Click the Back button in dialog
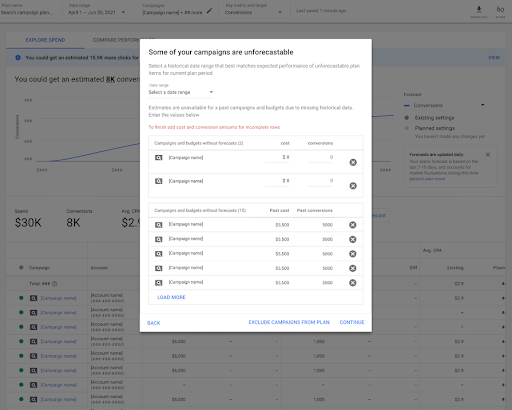This screenshot has width=512, height=410. [x=154, y=323]
